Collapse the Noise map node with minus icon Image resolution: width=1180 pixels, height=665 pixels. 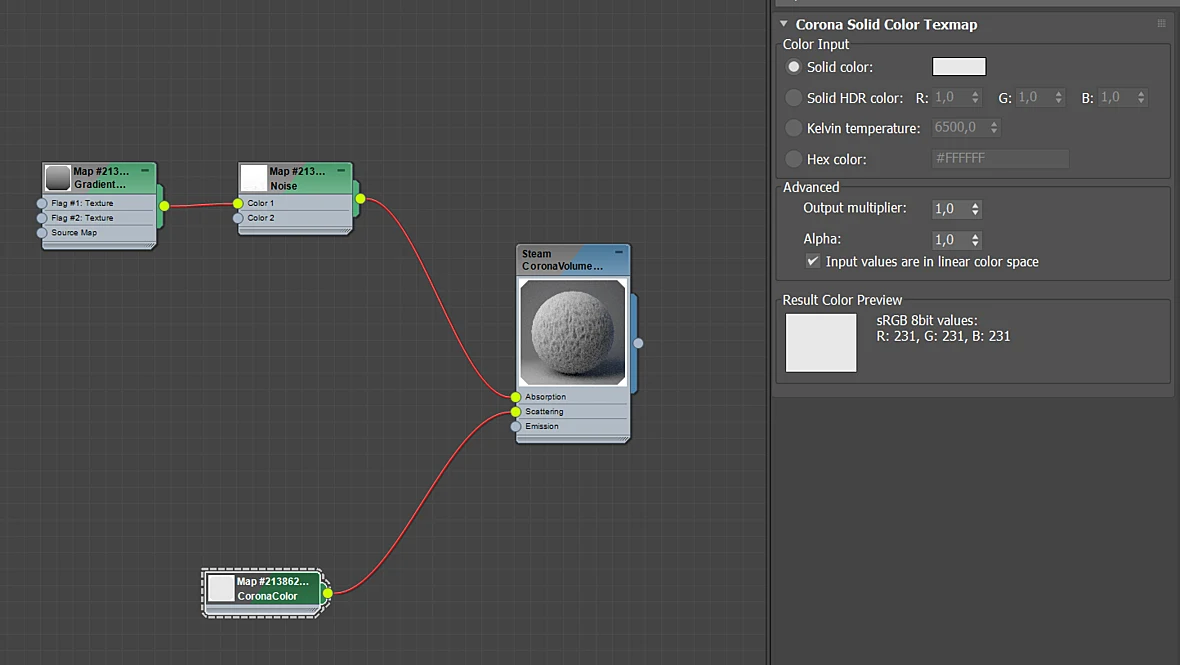341,171
